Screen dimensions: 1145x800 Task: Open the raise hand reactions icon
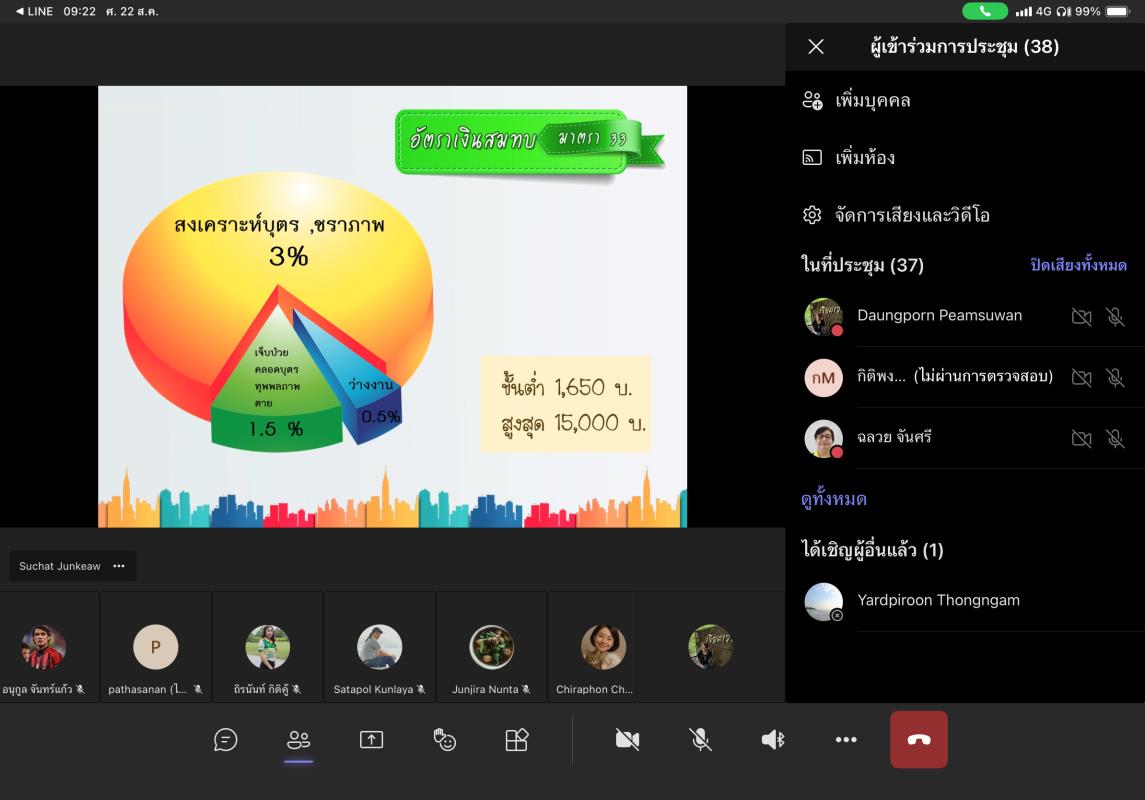(444, 740)
